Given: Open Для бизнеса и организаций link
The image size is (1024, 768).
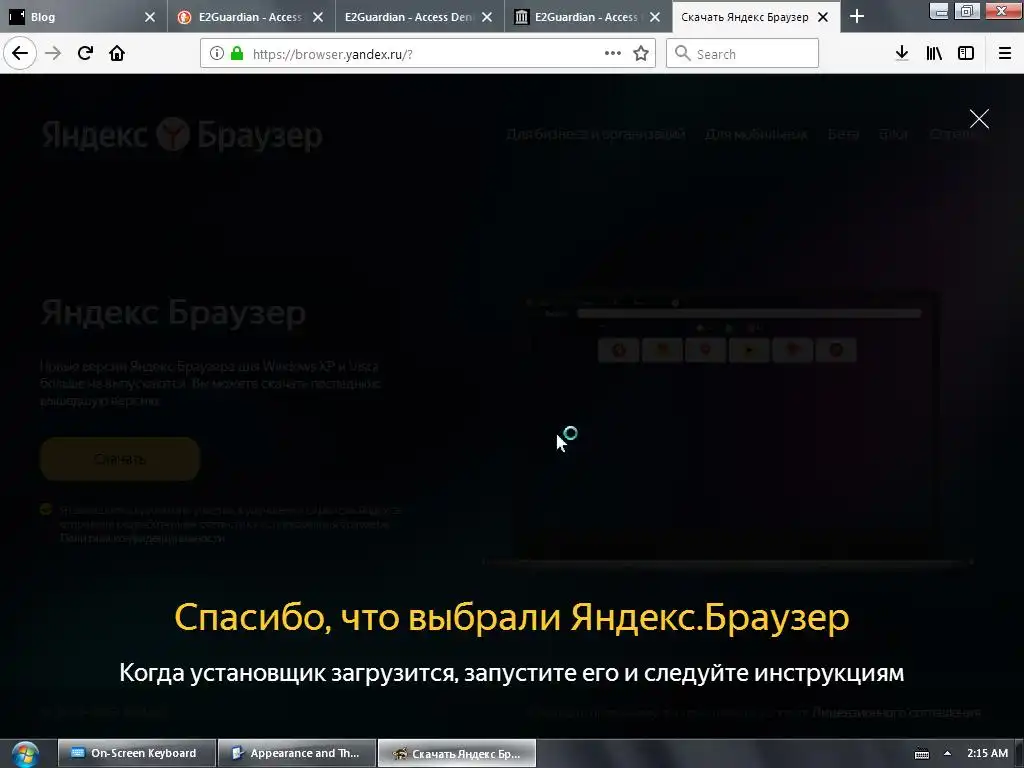Looking at the screenshot, I should click(596, 134).
